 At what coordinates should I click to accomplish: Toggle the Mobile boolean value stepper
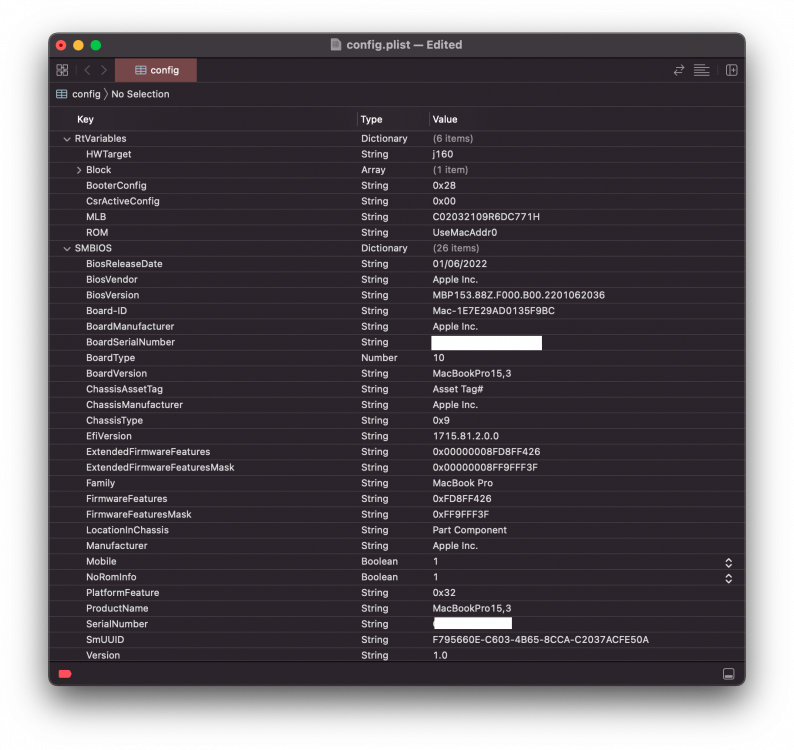point(728,563)
